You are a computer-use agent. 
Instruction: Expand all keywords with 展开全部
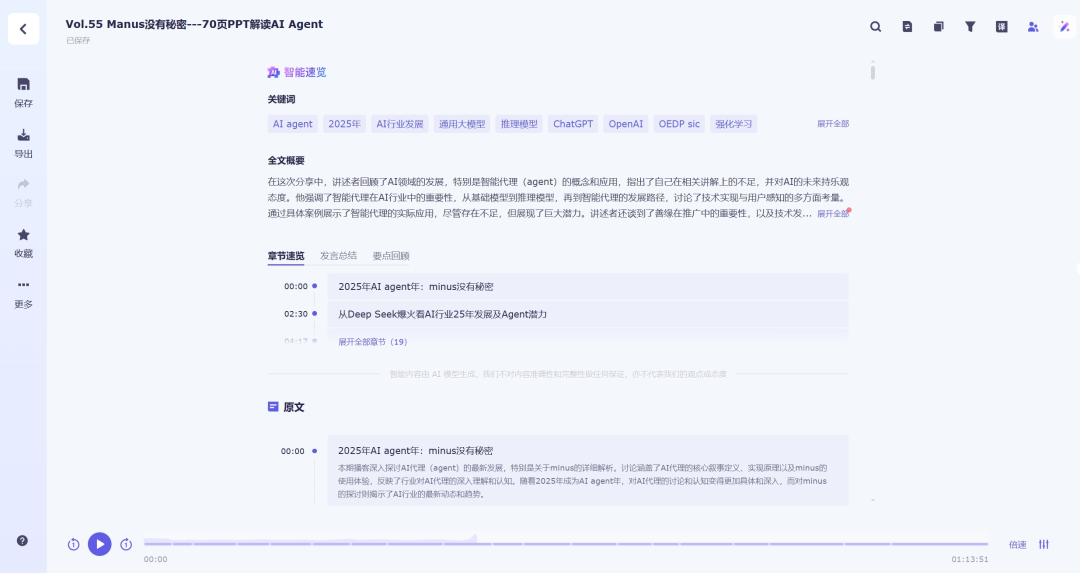(833, 124)
